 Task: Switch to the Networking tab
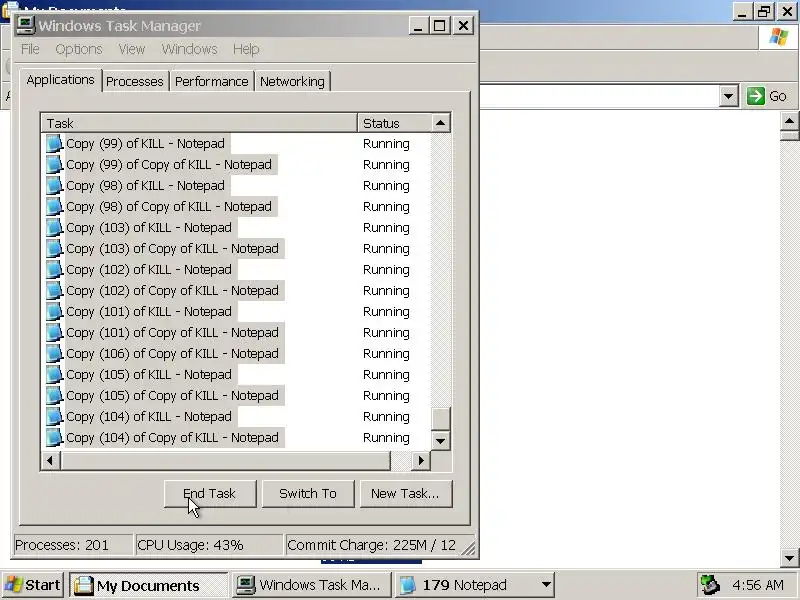pos(292,82)
